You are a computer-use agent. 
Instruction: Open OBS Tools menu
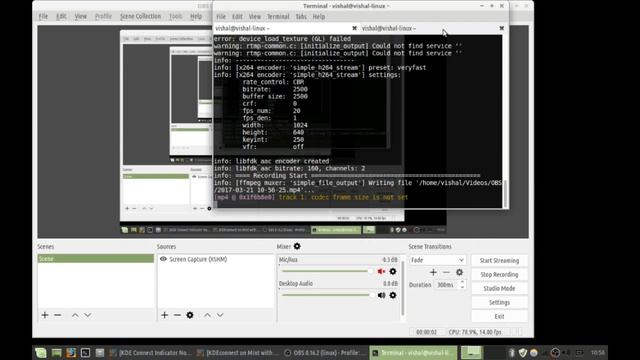pos(176,16)
